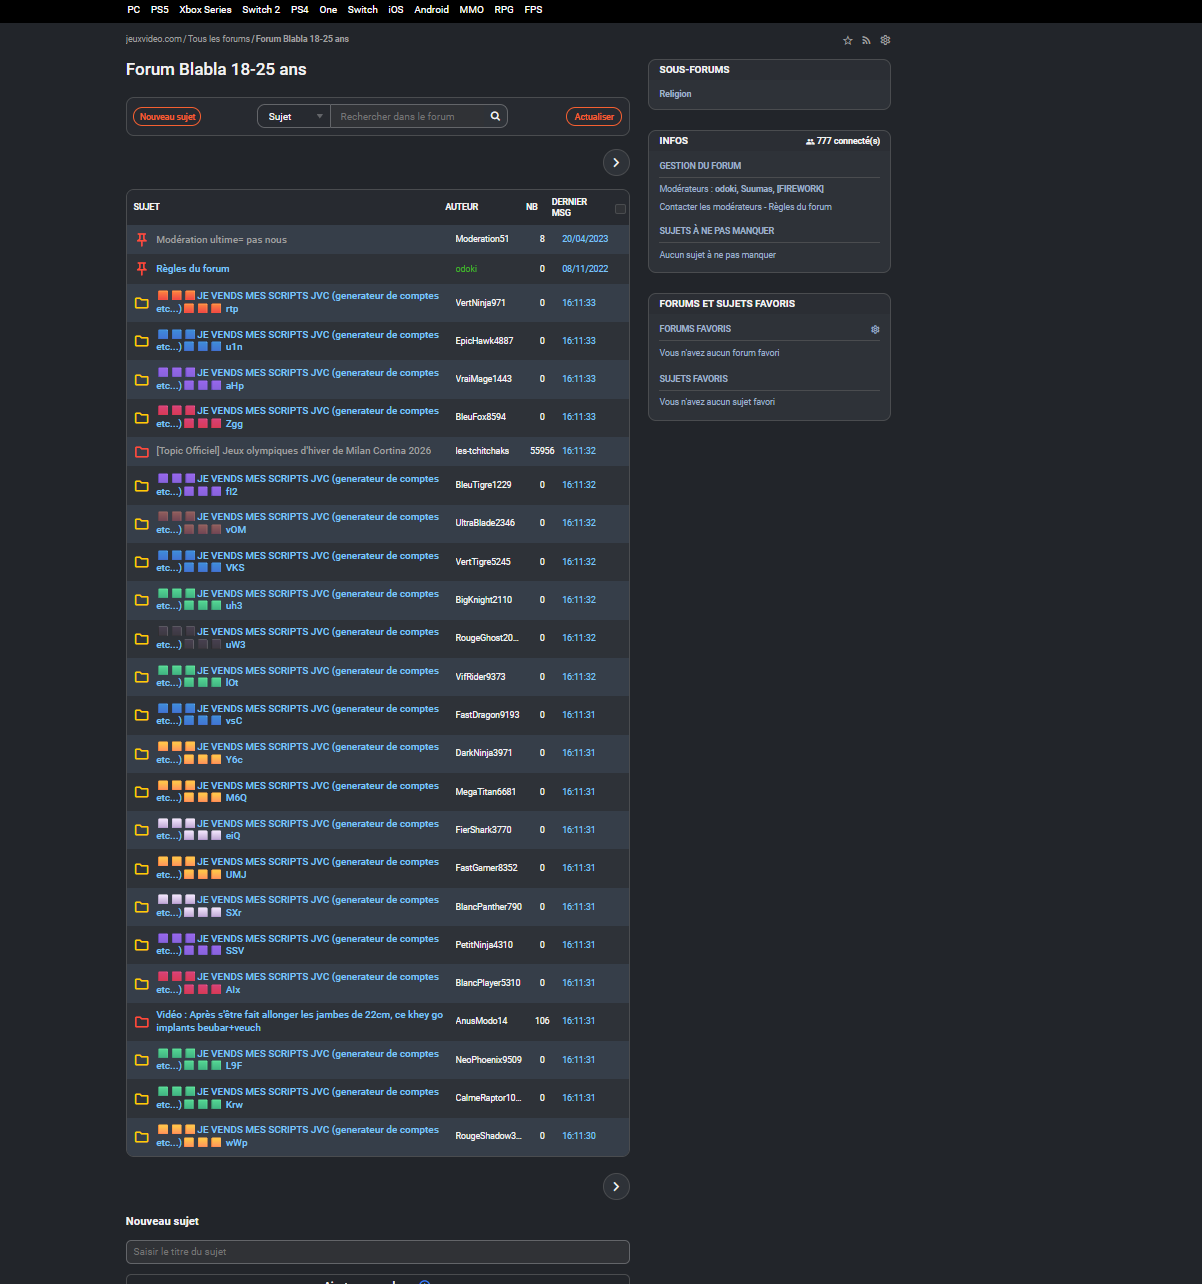Open the Religion sub-forum link
This screenshot has width=1202, height=1284.
[x=675, y=94]
